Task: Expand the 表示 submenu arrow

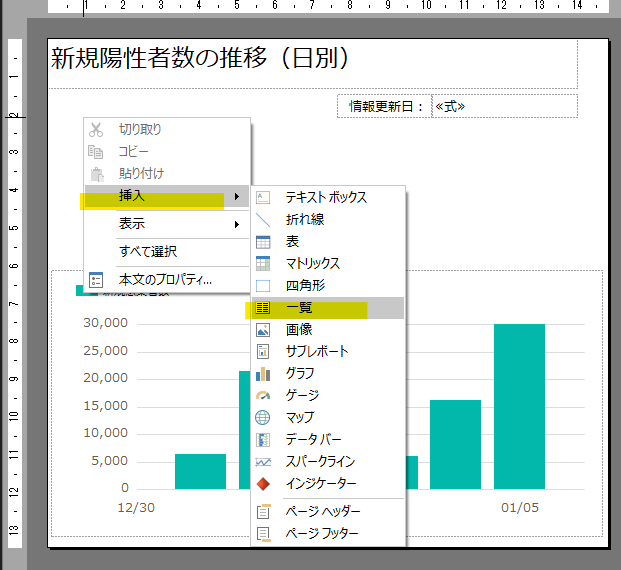Action: 237,224
